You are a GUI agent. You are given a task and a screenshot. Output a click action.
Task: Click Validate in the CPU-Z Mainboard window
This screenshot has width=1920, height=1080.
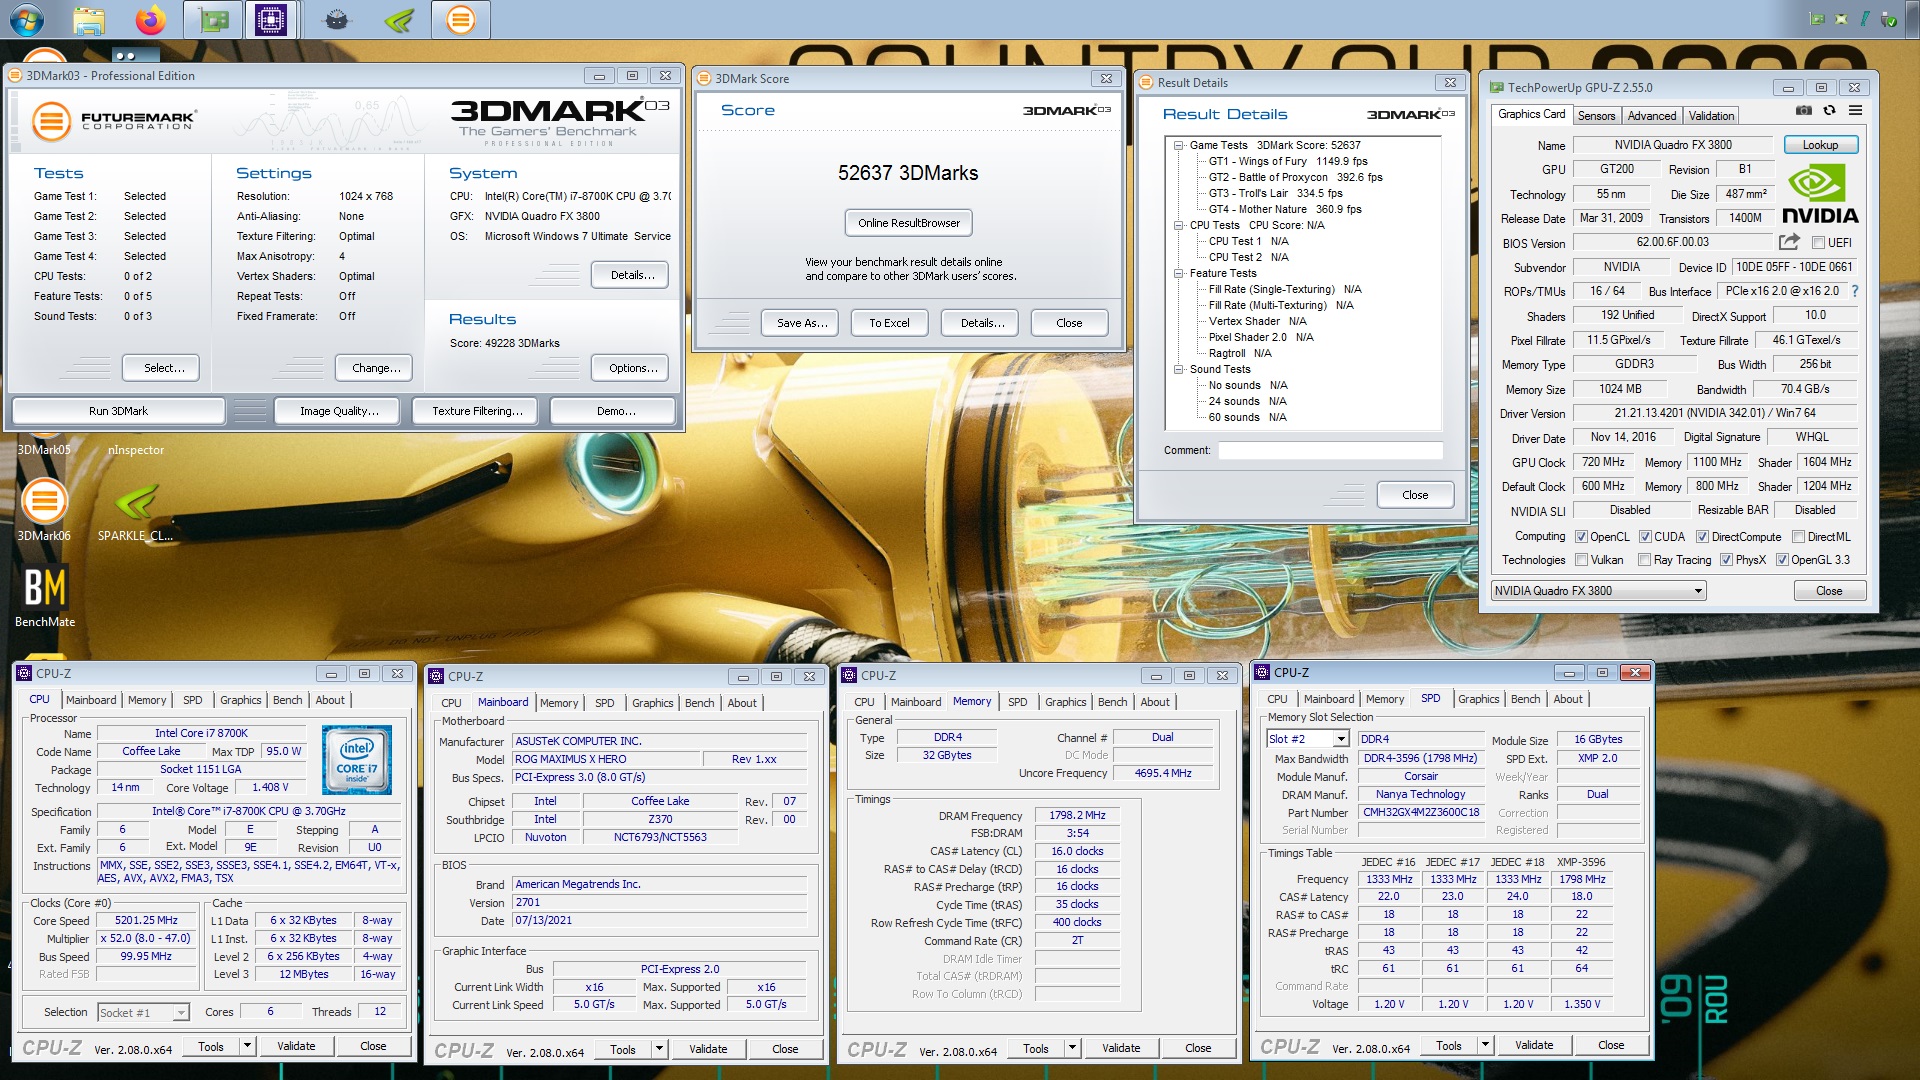708,1049
